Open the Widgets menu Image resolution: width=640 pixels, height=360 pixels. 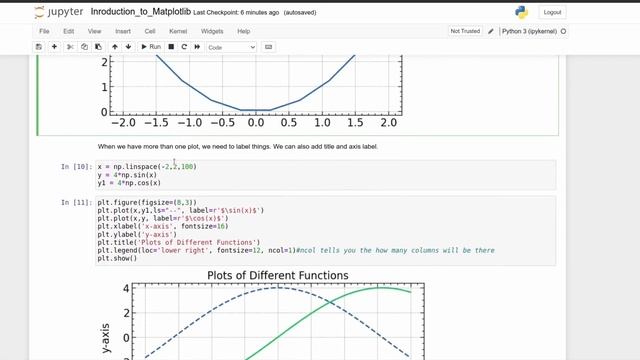click(x=212, y=31)
